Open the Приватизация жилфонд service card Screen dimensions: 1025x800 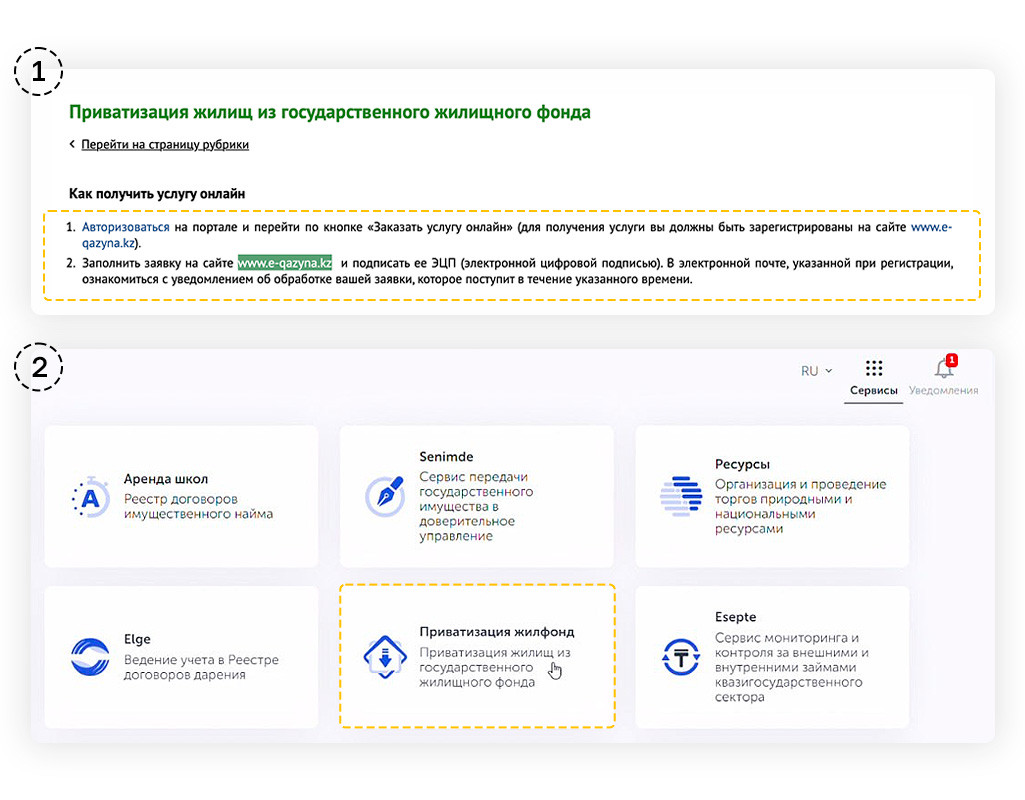point(477,656)
